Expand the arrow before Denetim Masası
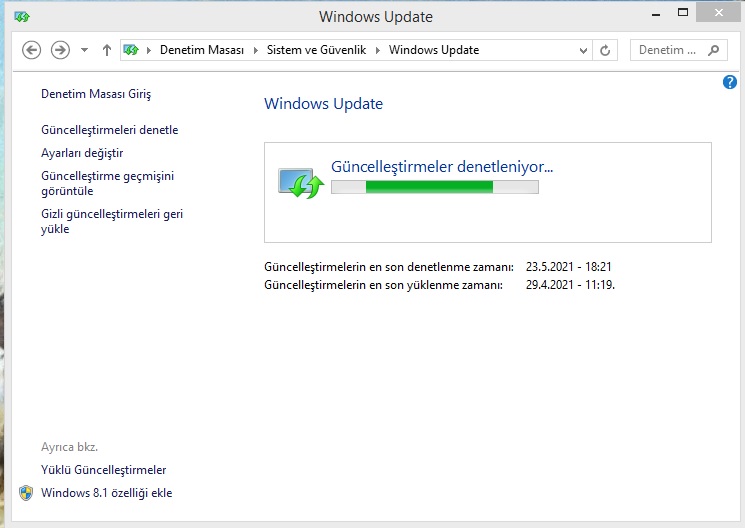The height and width of the screenshot is (528, 745). tap(149, 50)
